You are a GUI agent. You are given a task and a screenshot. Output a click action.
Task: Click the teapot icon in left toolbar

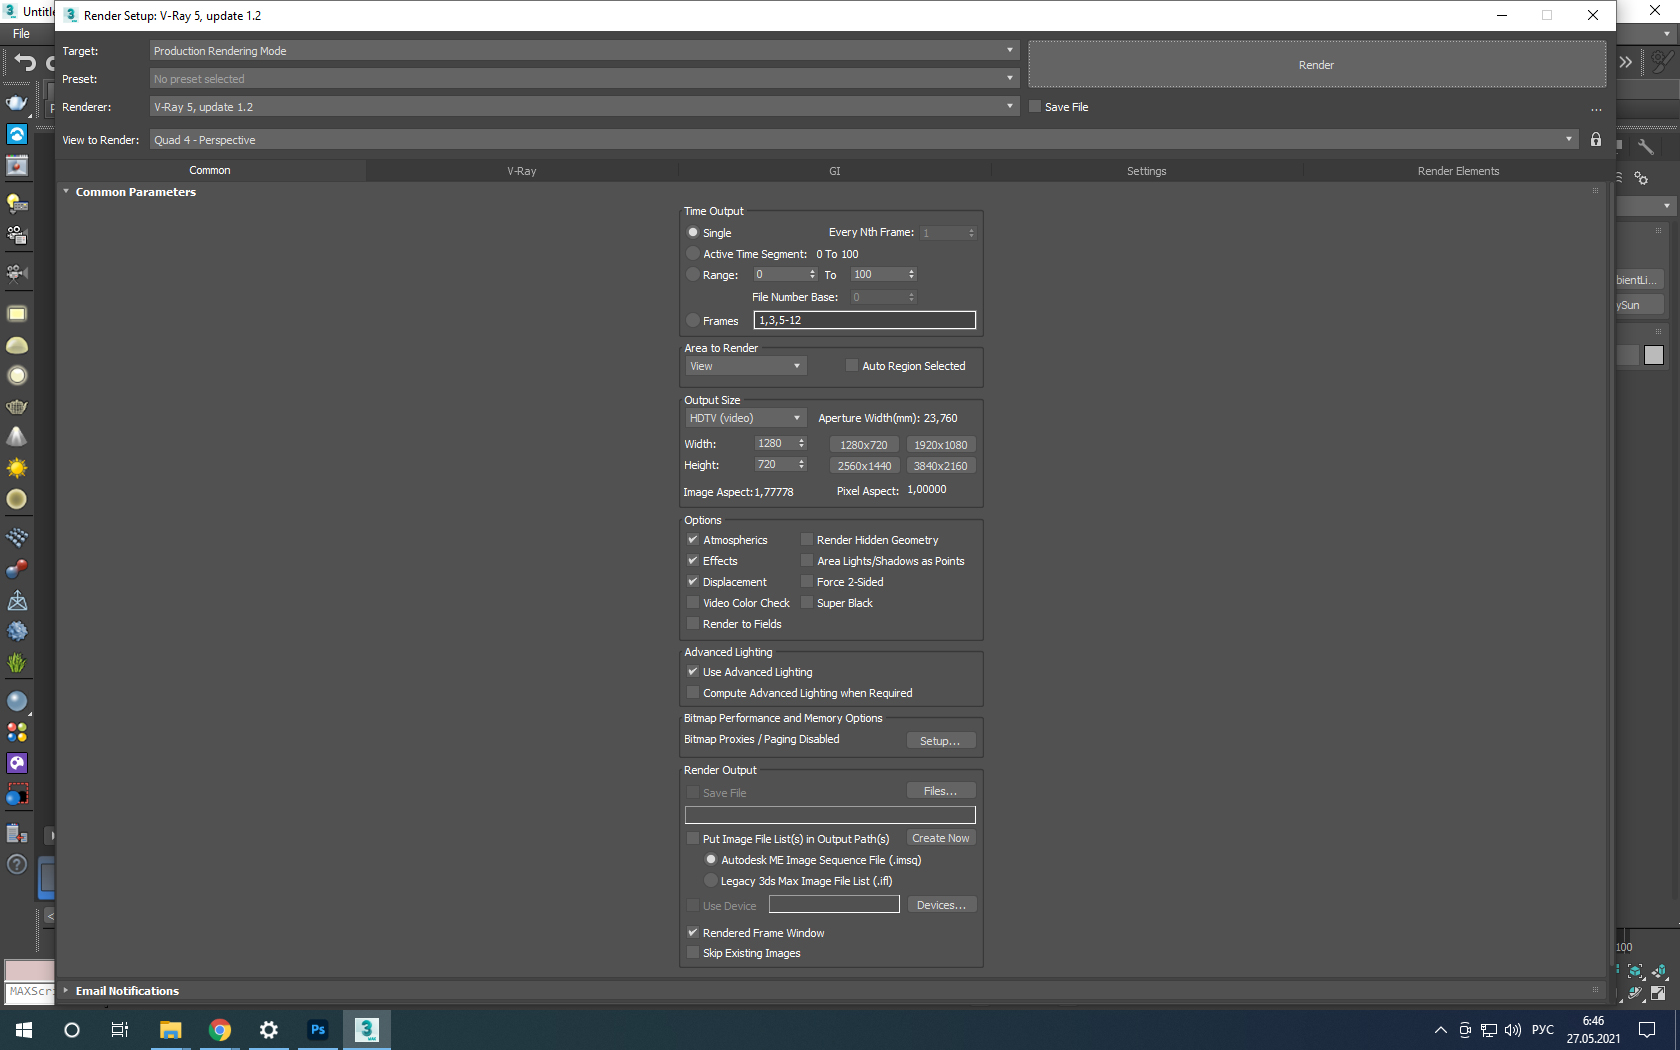[x=17, y=102]
